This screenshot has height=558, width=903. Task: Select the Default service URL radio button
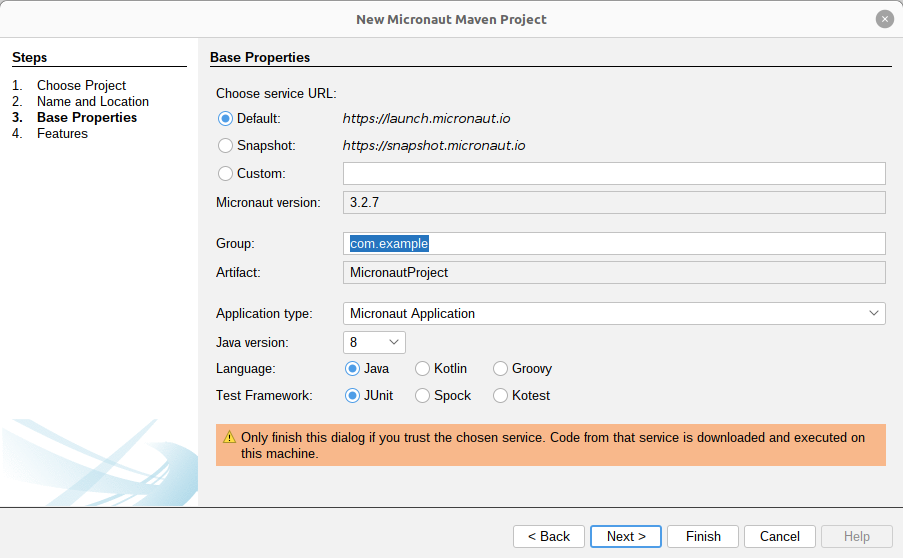[x=225, y=119]
